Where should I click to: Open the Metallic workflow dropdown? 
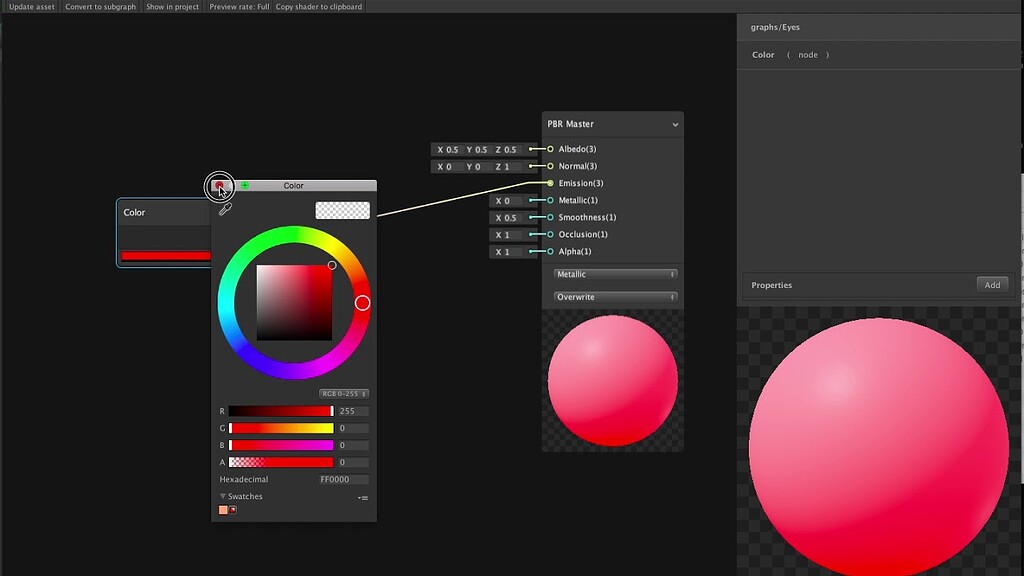tap(614, 273)
